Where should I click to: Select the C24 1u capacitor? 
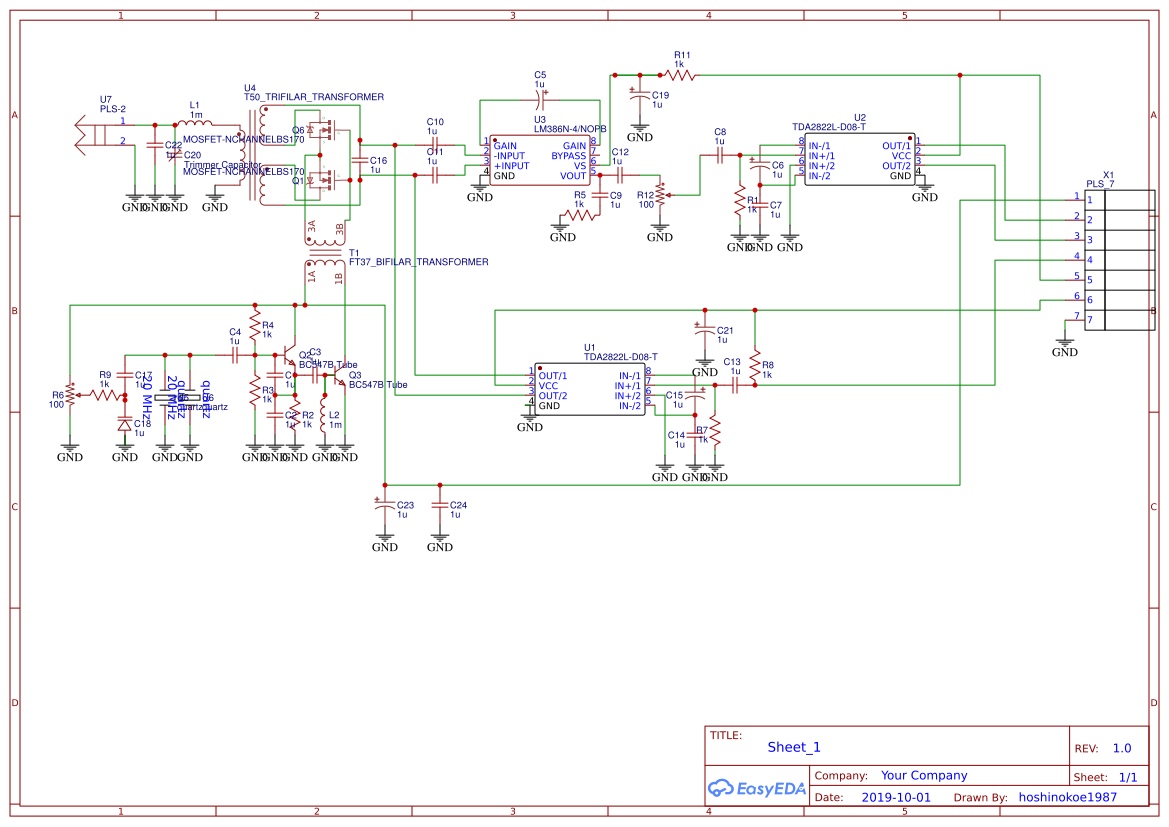coord(439,508)
